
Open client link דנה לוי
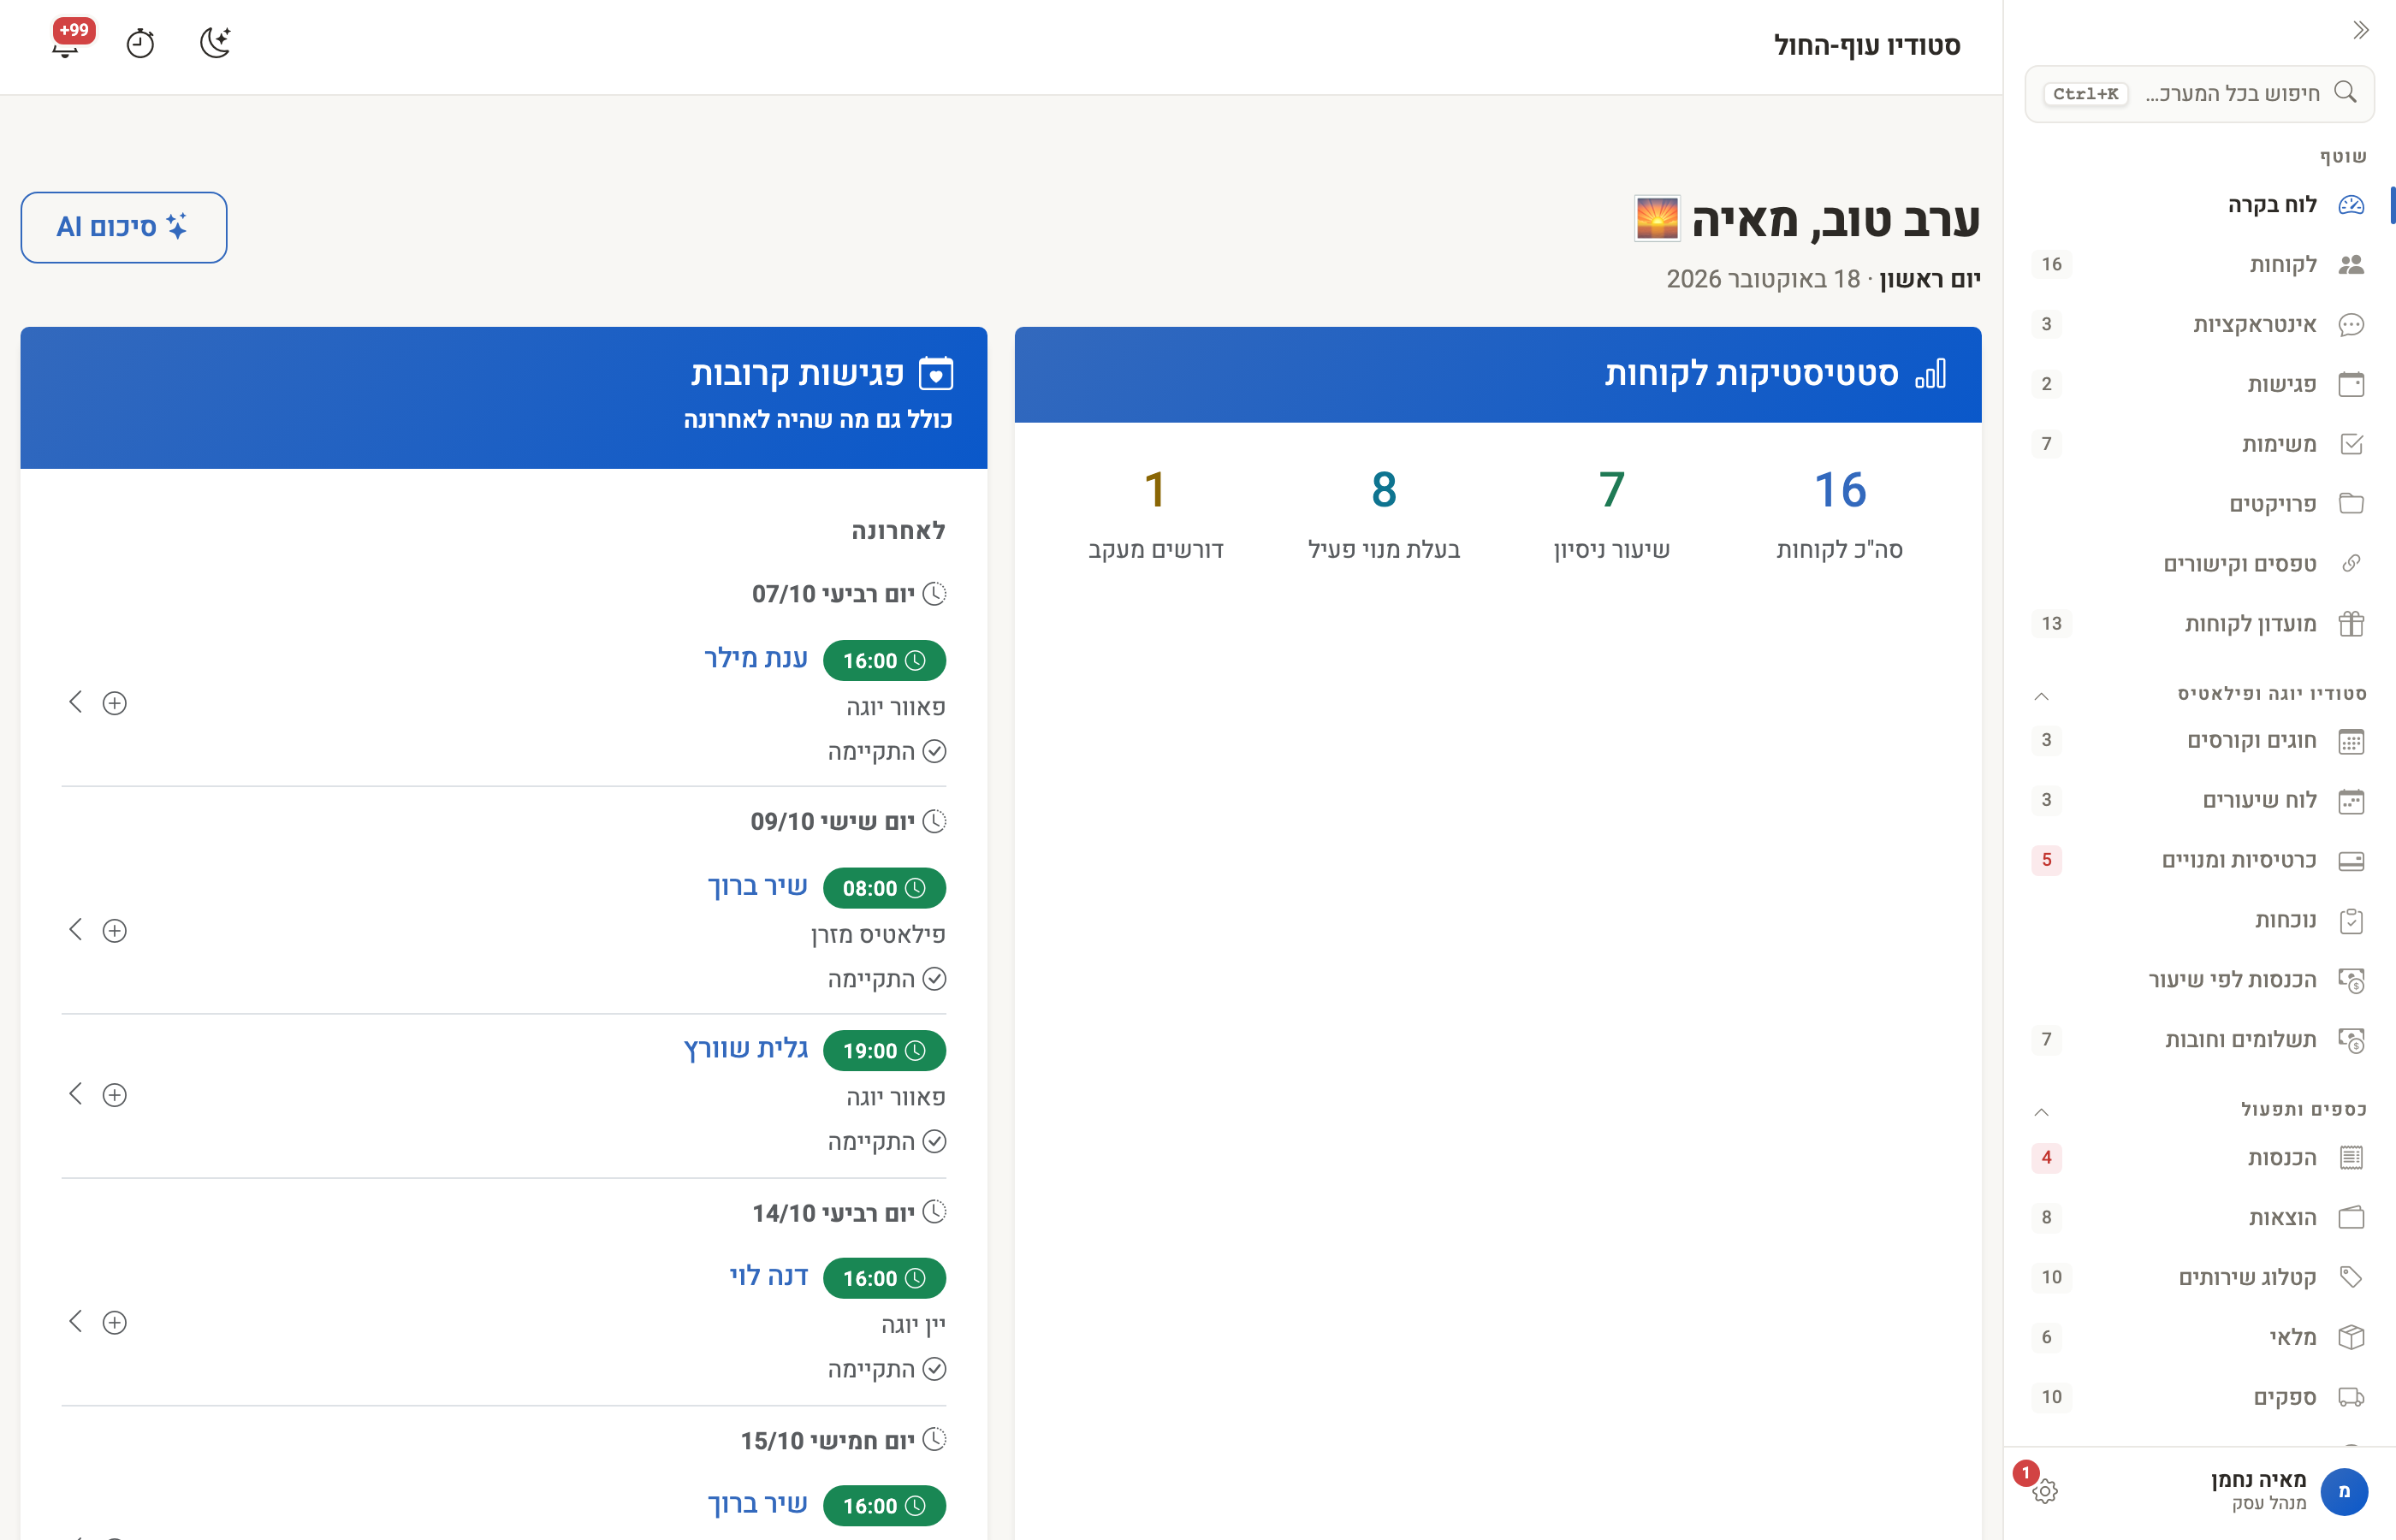[769, 1277]
